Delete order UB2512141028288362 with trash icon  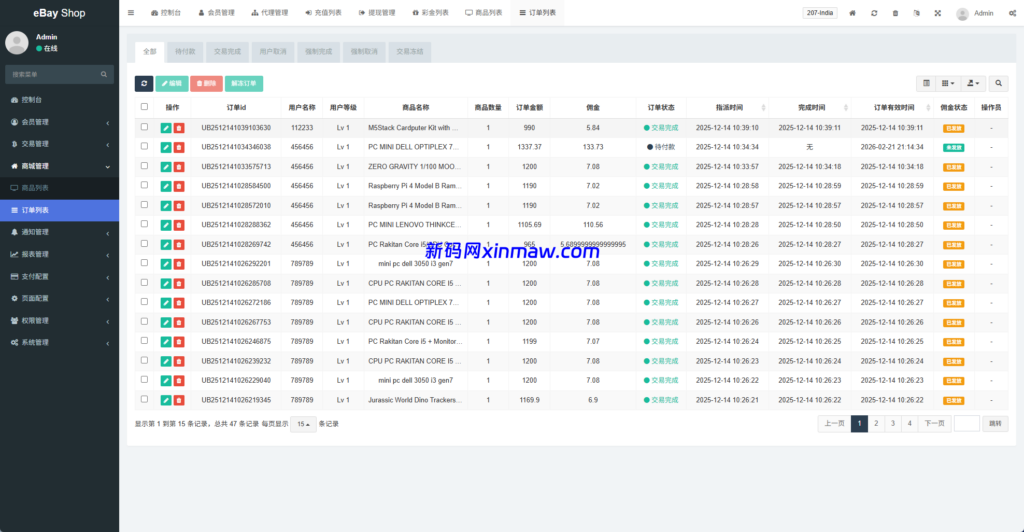tap(179, 225)
